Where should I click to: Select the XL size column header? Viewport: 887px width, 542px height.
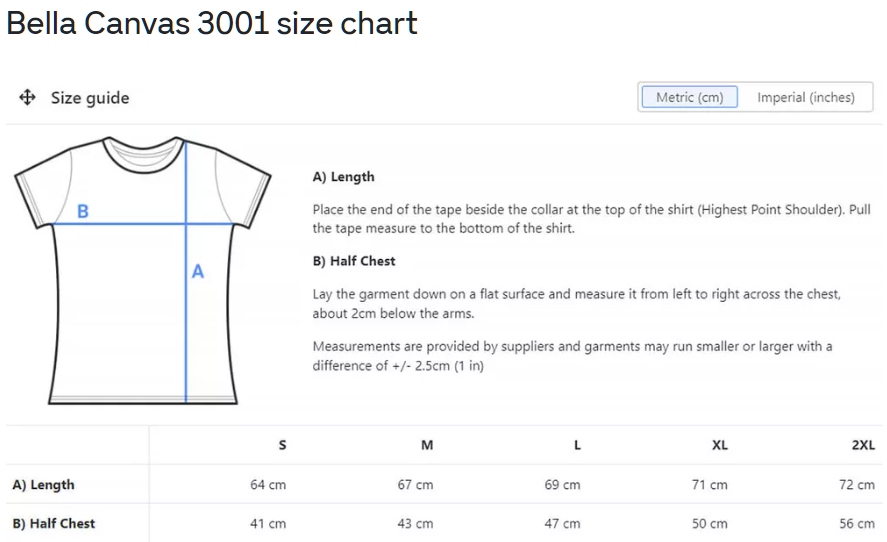pos(719,445)
